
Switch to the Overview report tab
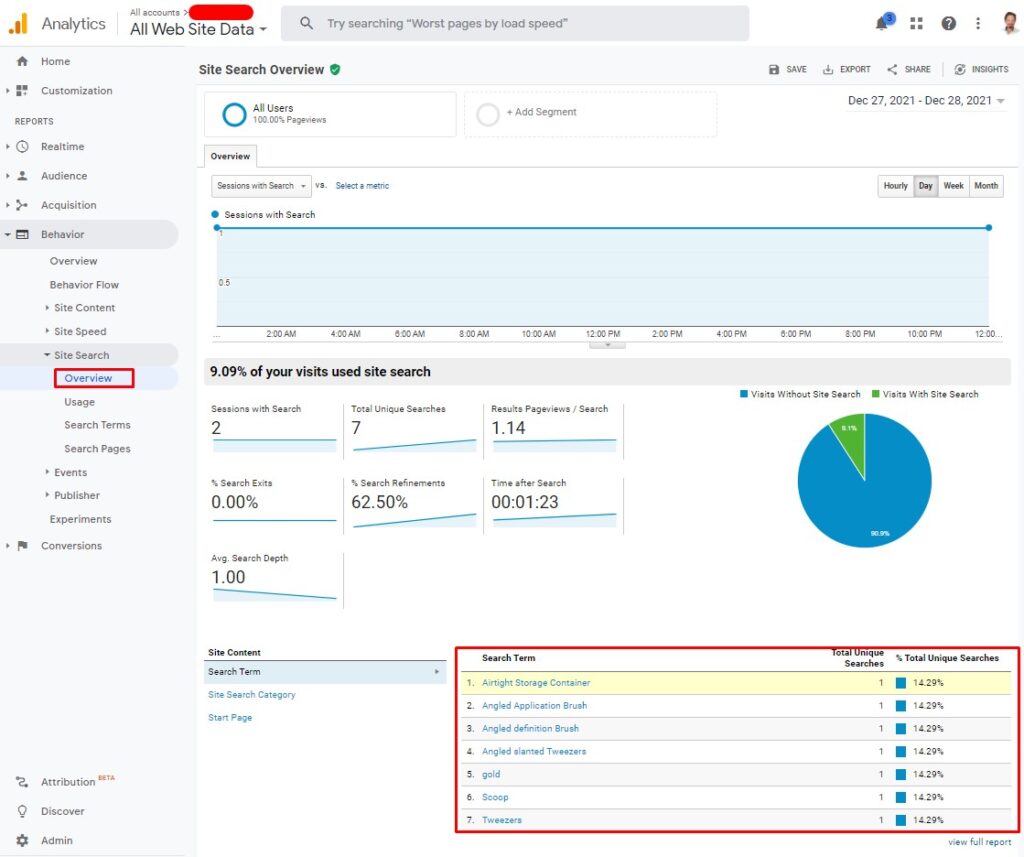tap(230, 156)
